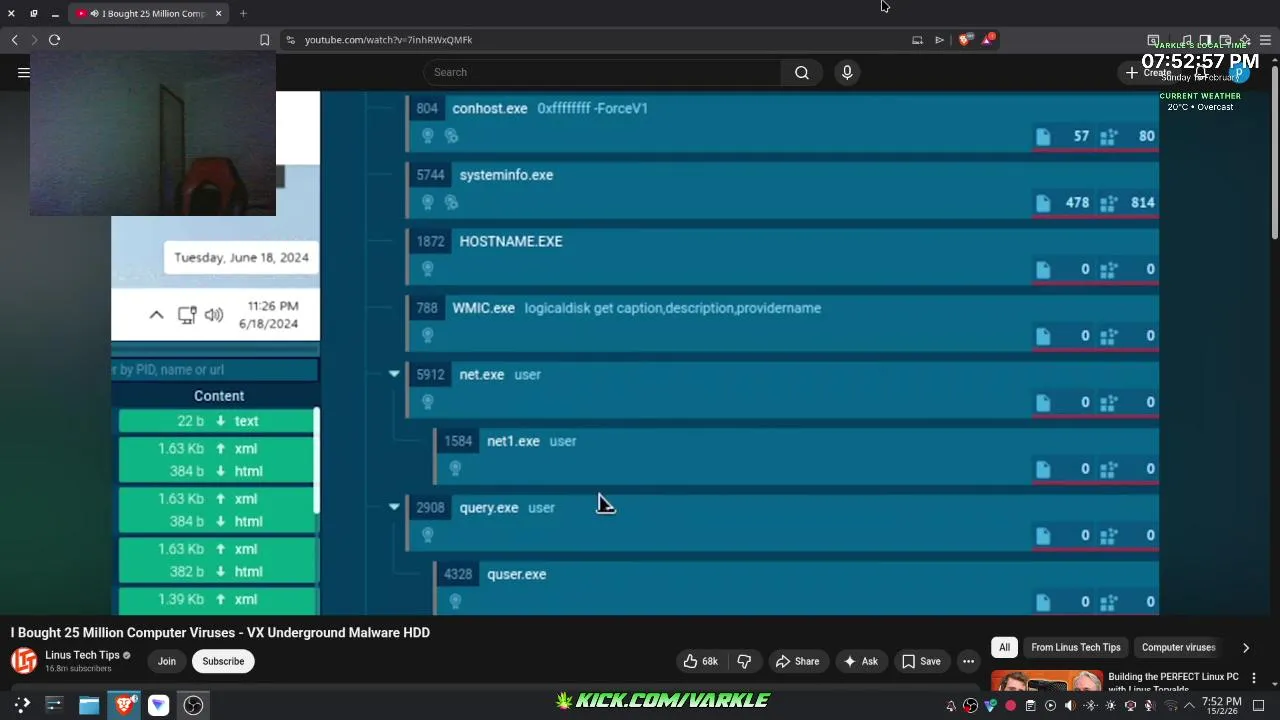
Task: Click the conhost.exe process name
Action: (x=490, y=108)
